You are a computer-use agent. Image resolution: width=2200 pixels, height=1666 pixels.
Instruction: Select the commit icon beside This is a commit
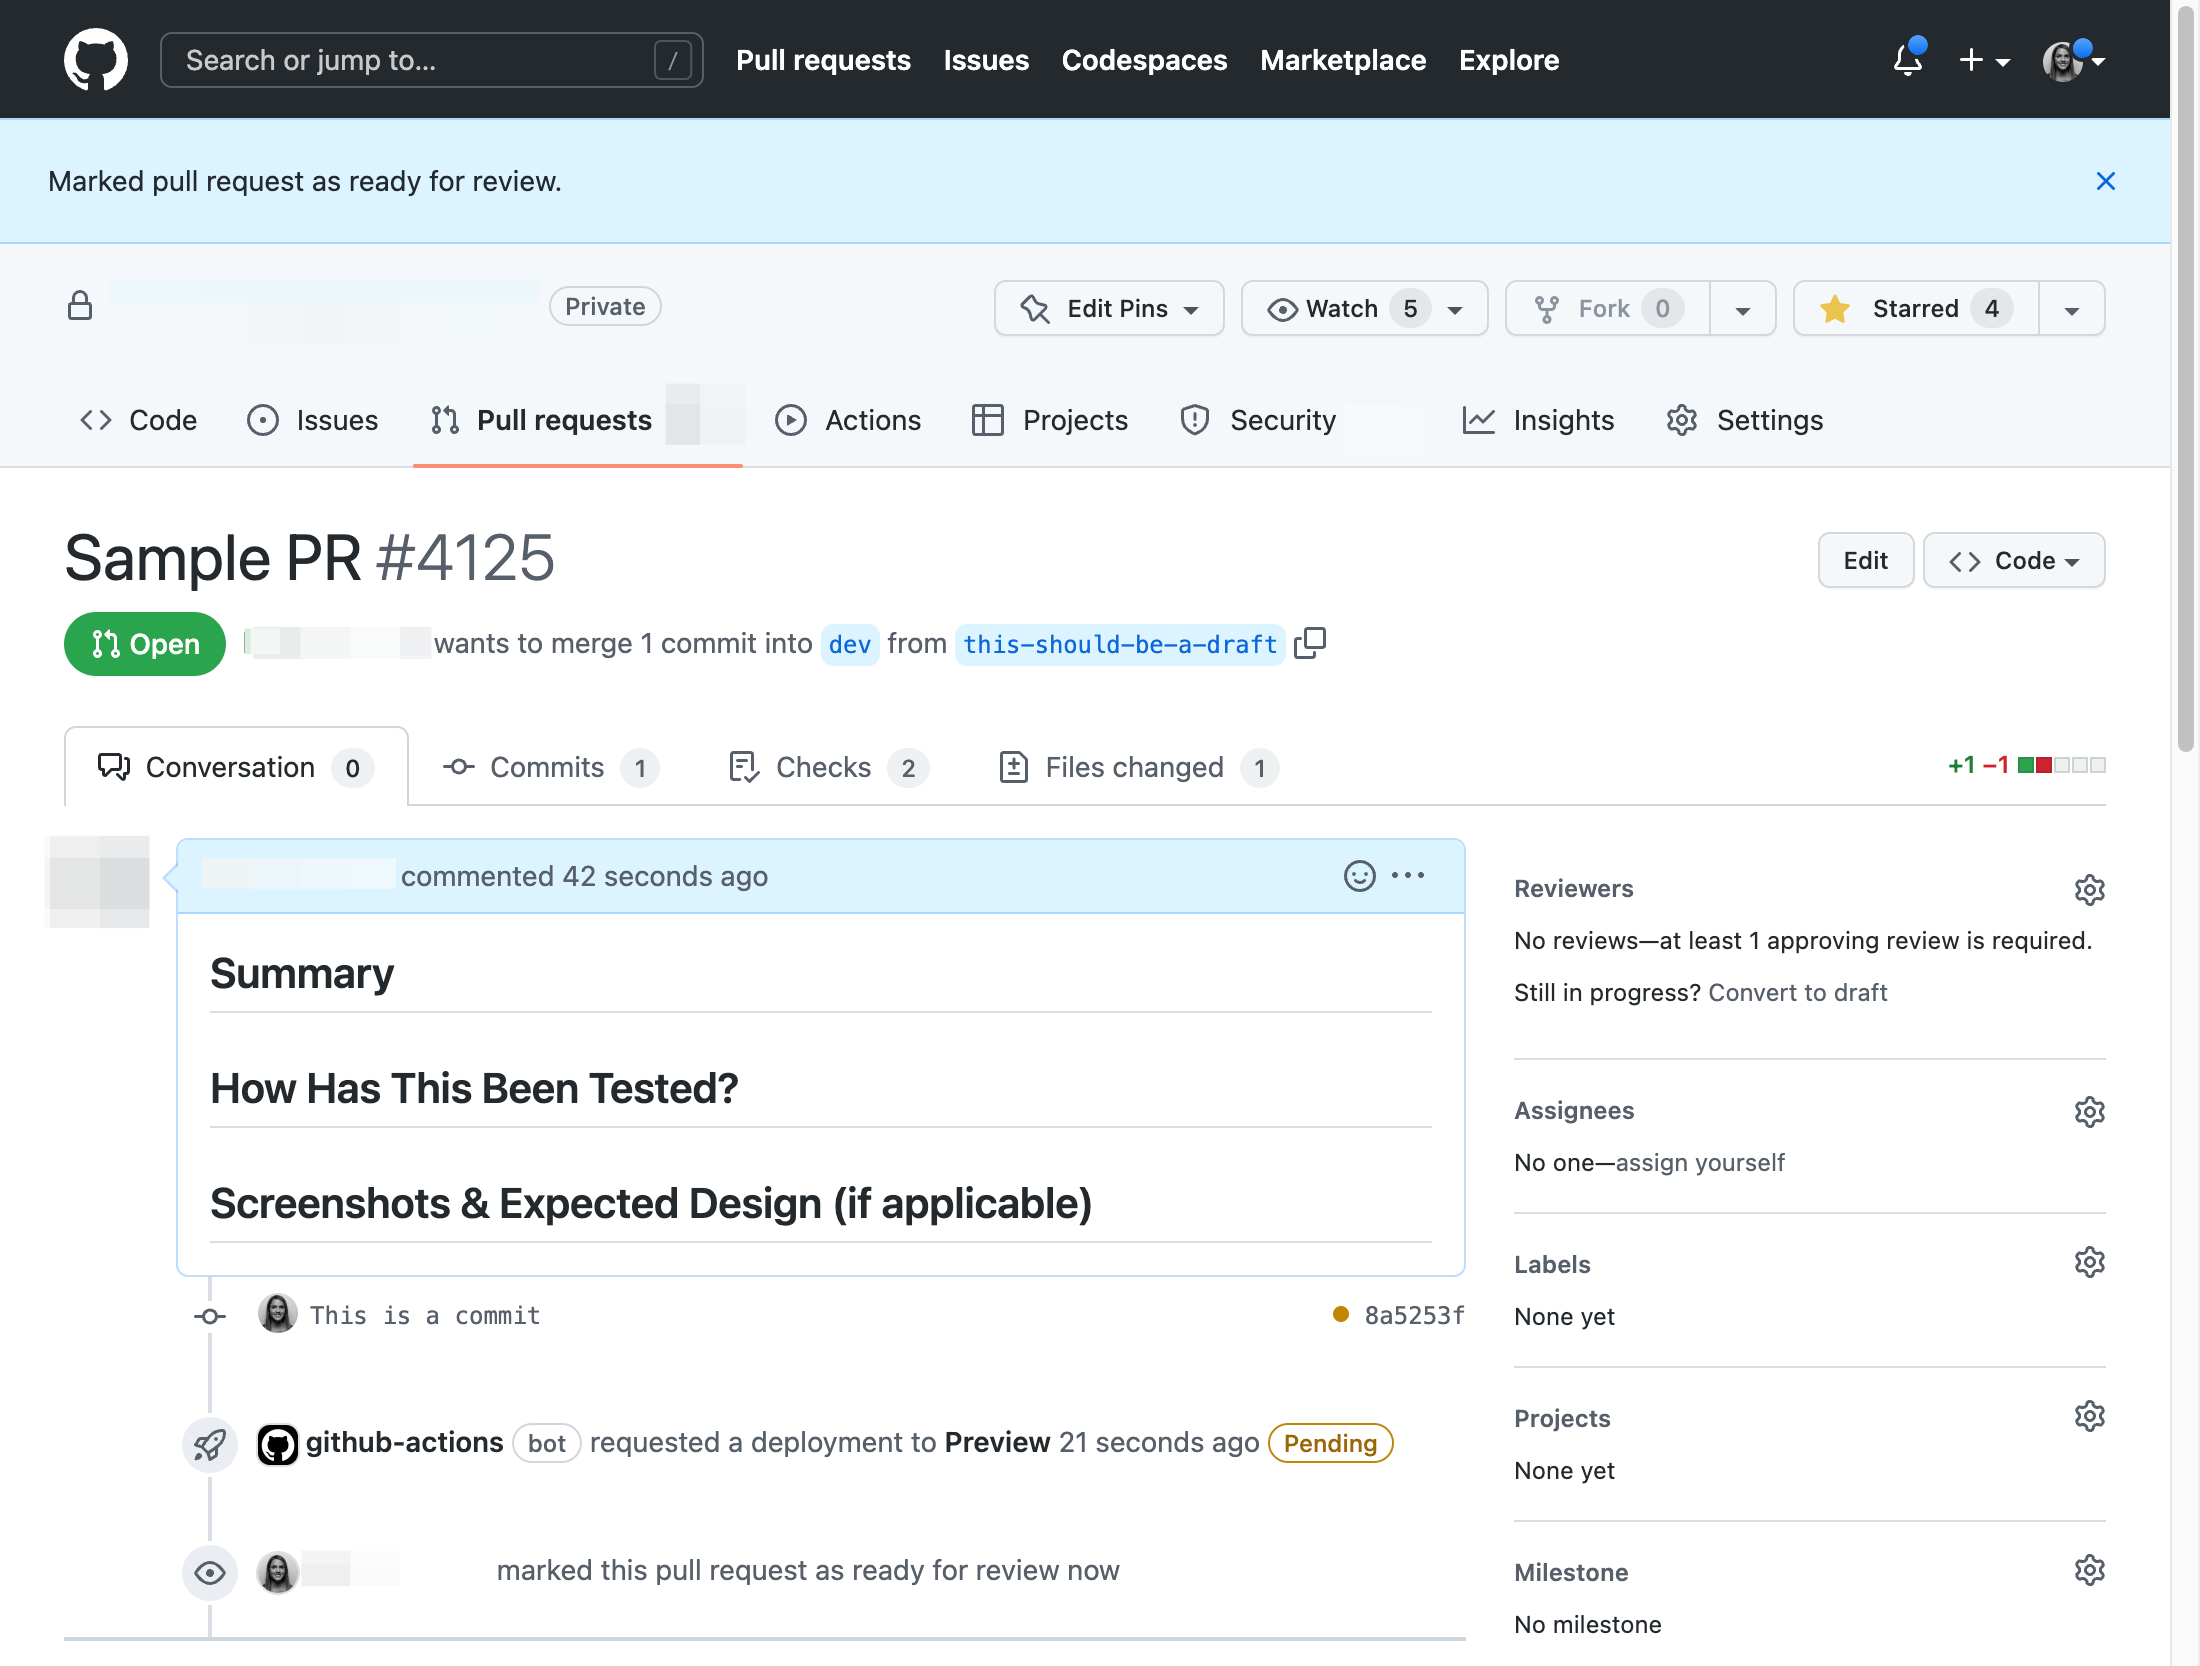click(x=210, y=1317)
